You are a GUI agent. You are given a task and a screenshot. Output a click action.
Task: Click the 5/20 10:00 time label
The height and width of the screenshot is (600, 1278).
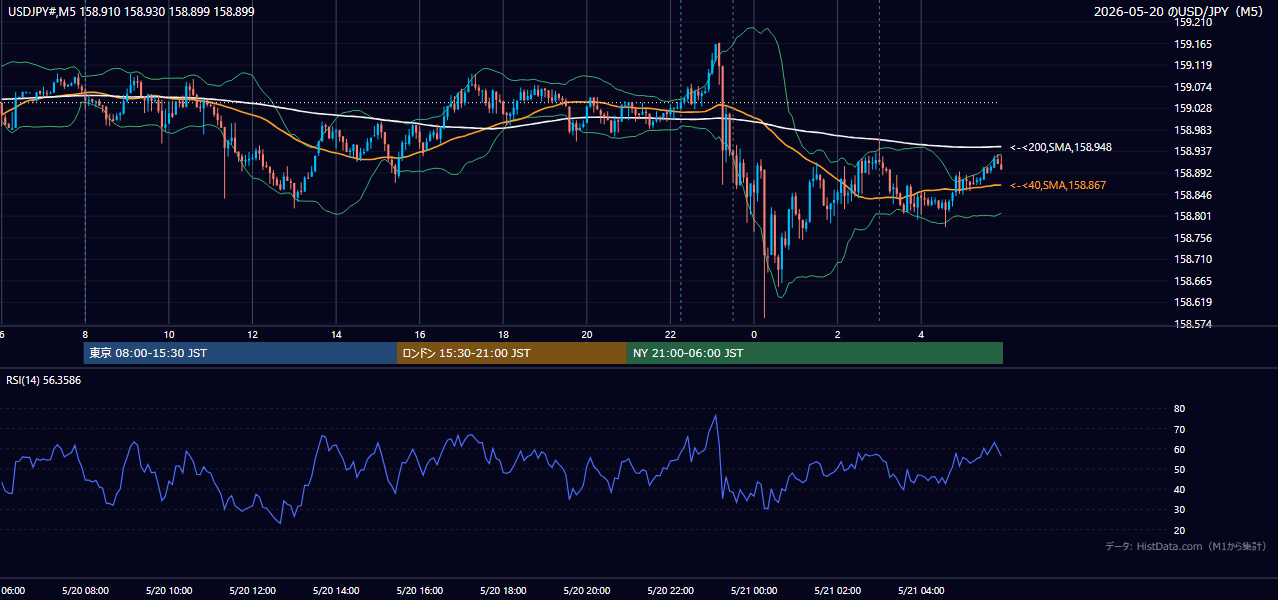coord(168,591)
